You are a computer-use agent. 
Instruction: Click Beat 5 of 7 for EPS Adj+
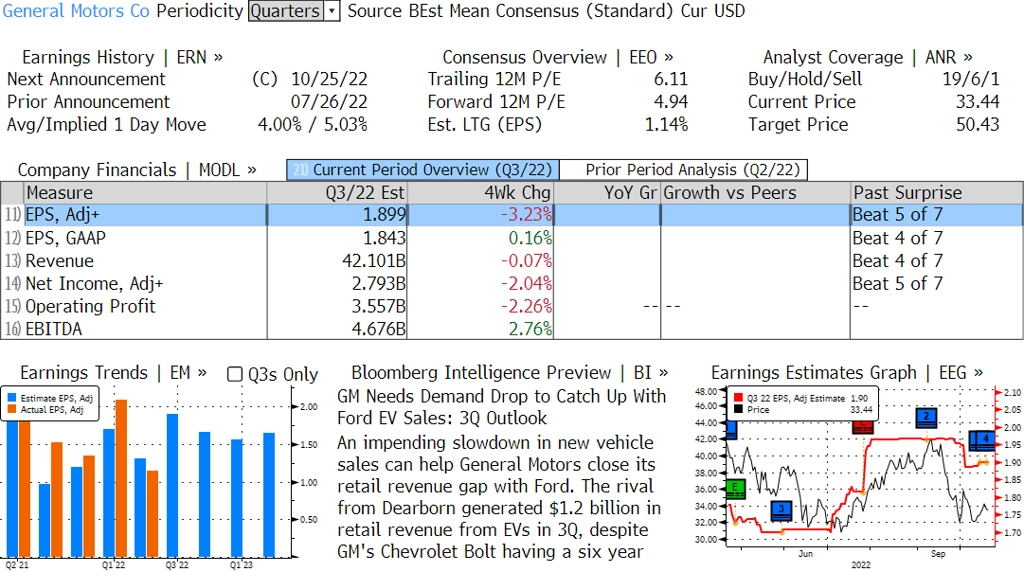click(897, 215)
